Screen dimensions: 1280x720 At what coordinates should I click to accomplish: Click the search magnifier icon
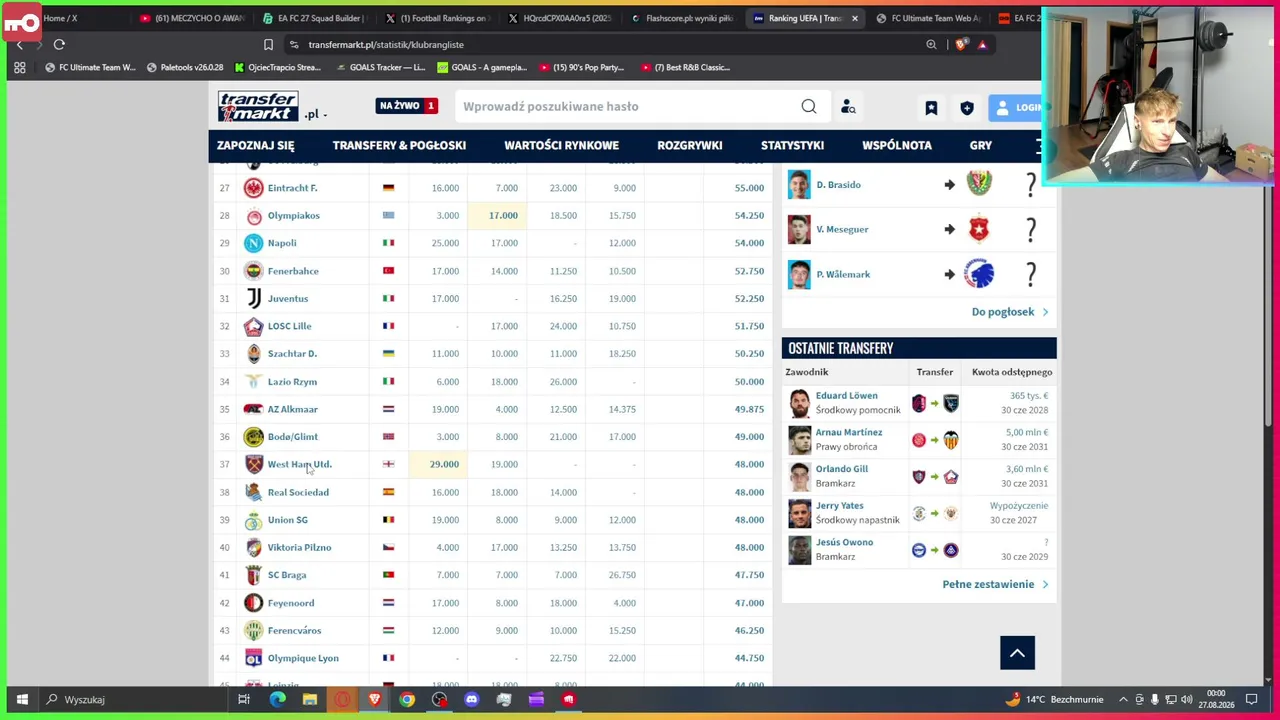click(808, 107)
